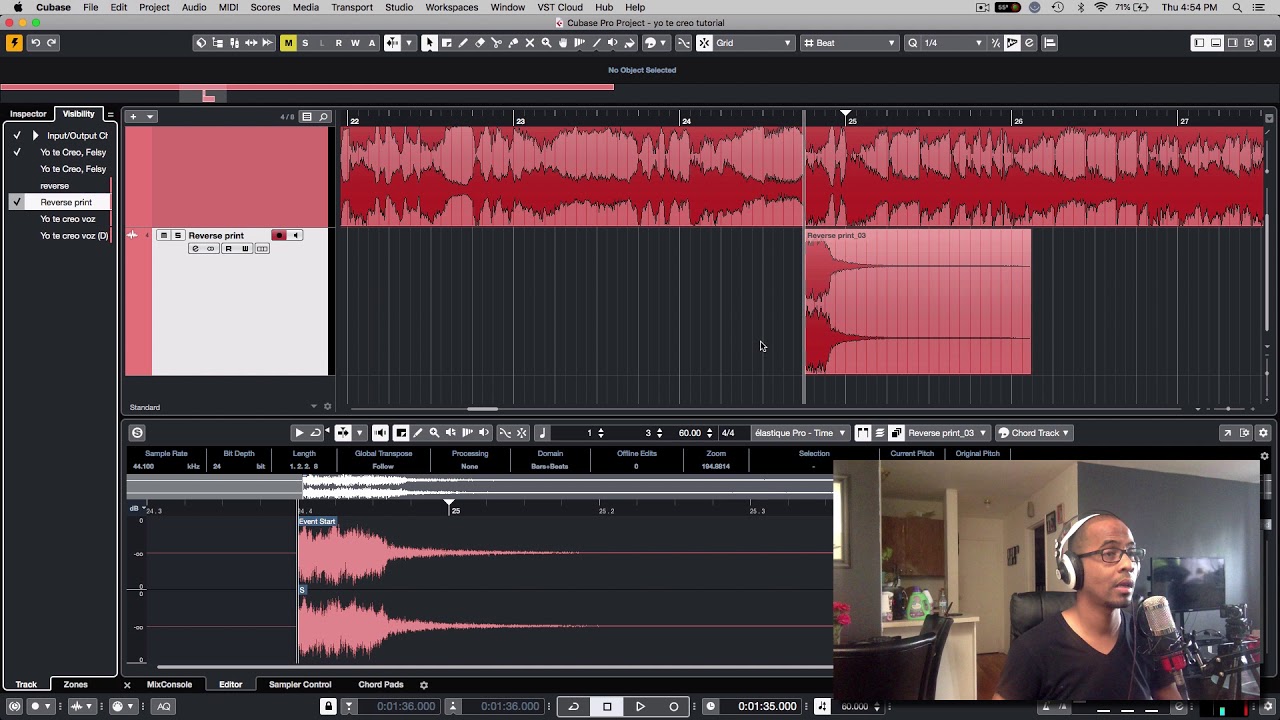
Task: Click the project cursor time display 0:01:35.000
Action: [x=767, y=706]
